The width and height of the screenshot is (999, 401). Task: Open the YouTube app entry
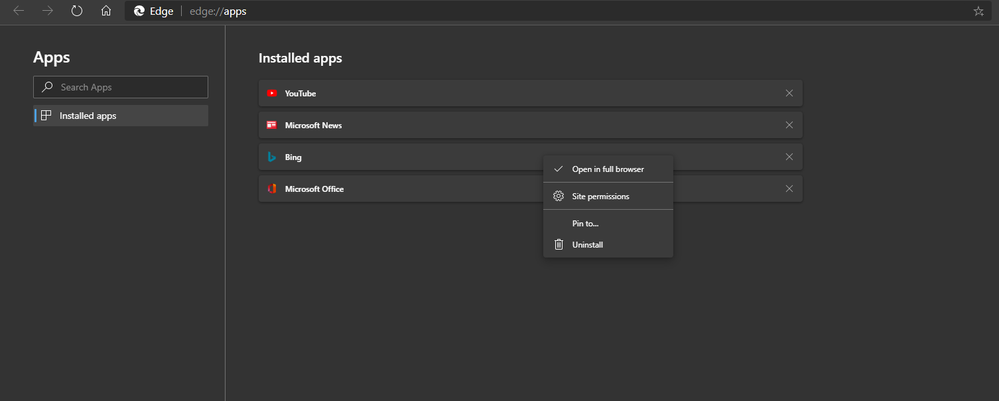pyautogui.click(x=530, y=93)
